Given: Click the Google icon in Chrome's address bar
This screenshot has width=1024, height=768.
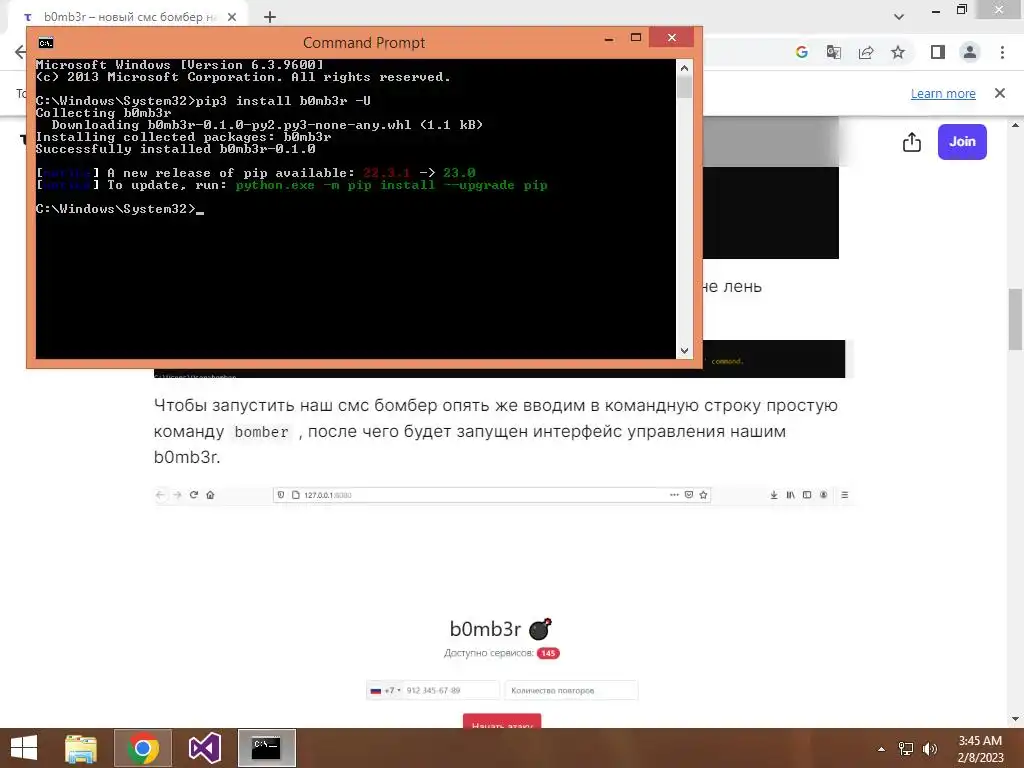Looking at the screenshot, I should tap(801, 52).
